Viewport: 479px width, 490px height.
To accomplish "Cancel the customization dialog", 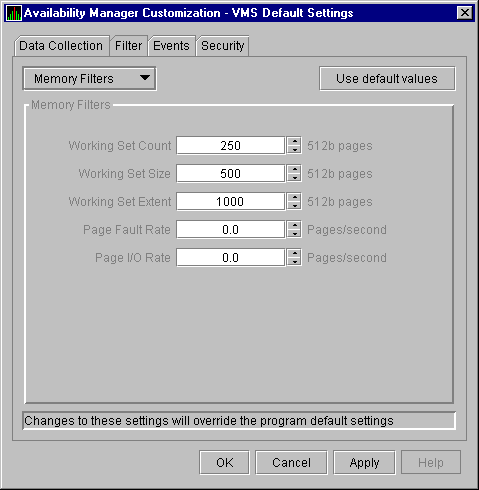I will point(291,462).
